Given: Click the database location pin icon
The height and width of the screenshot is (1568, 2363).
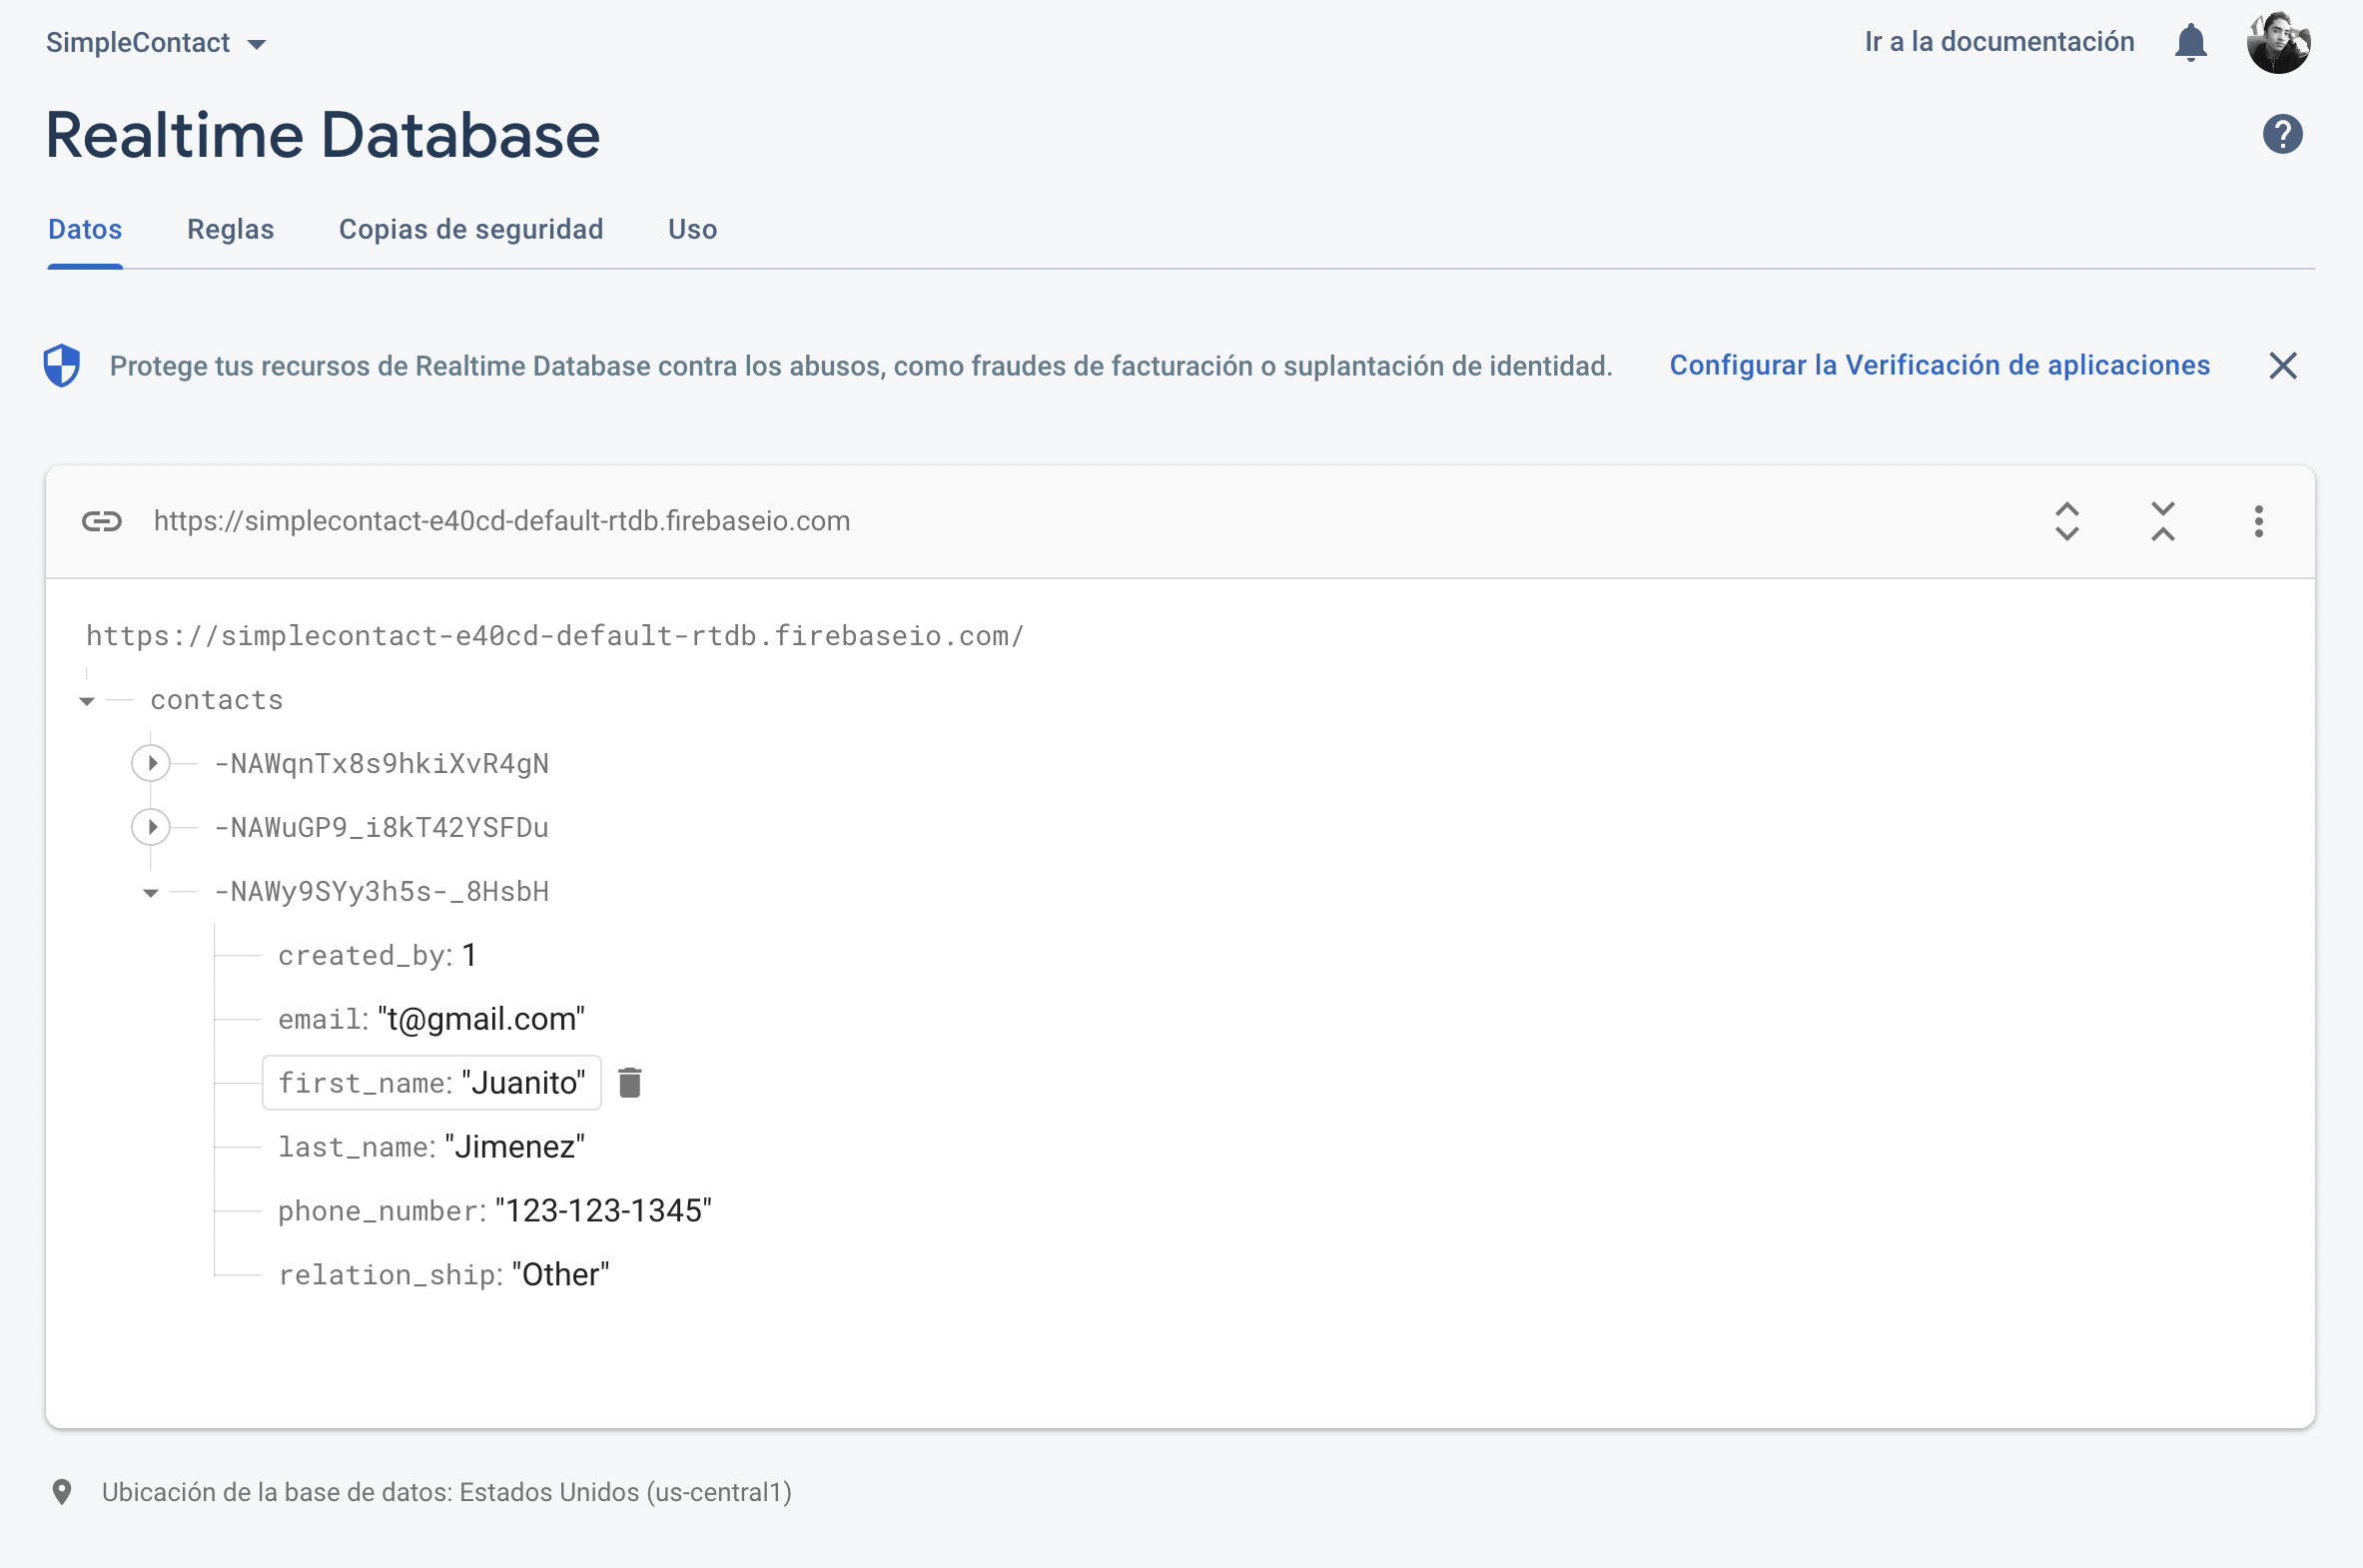Looking at the screenshot, I should click(x=63, y=1492).
